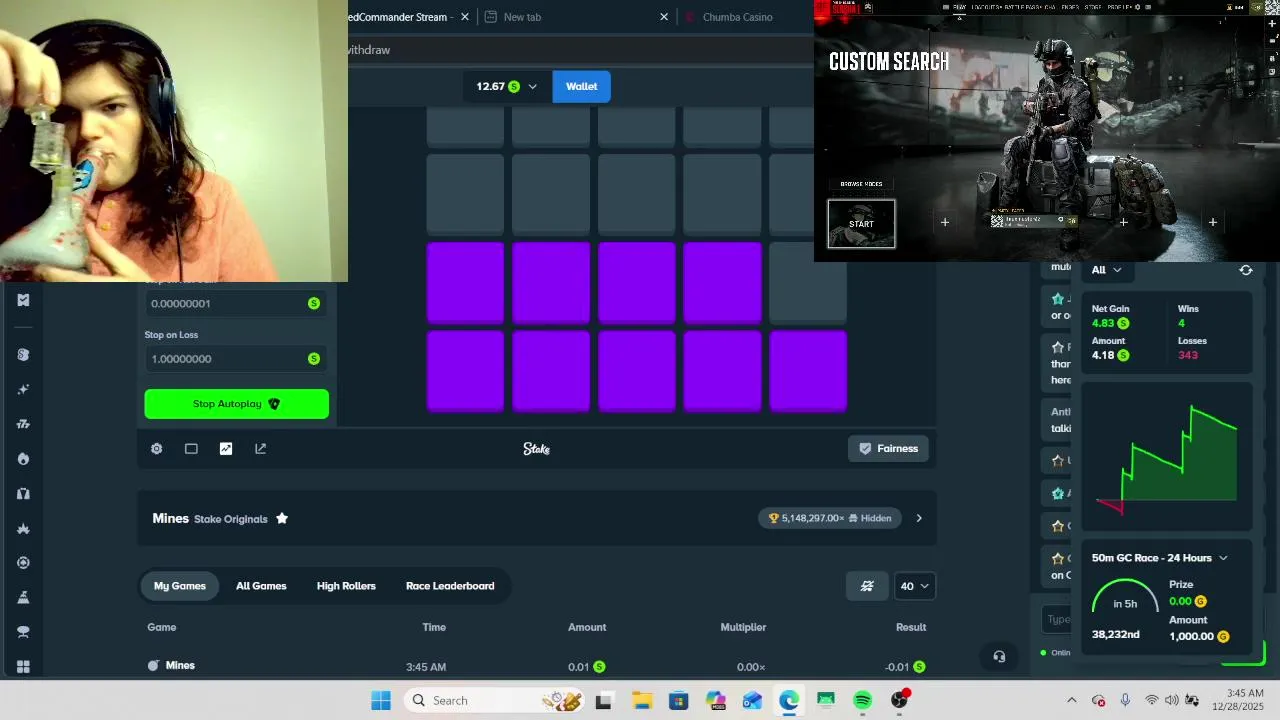
Task: Toggle theatre mode rectangle icon
Action: [x=191, y=449]
